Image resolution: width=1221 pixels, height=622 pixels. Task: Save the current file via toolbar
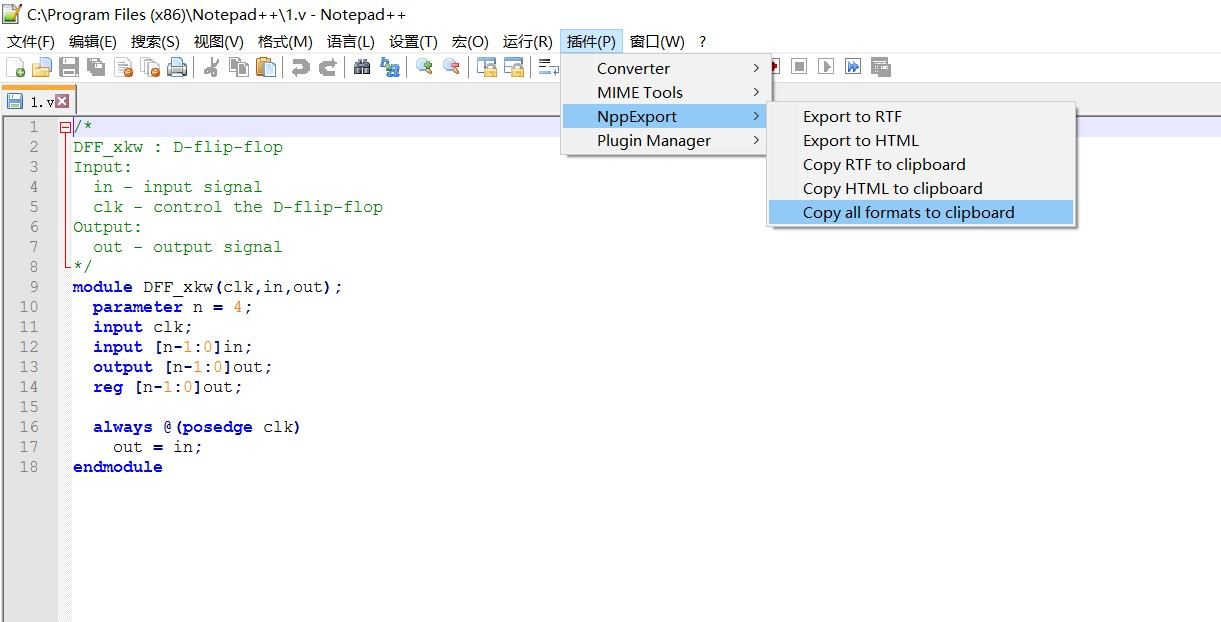(69, 68)
